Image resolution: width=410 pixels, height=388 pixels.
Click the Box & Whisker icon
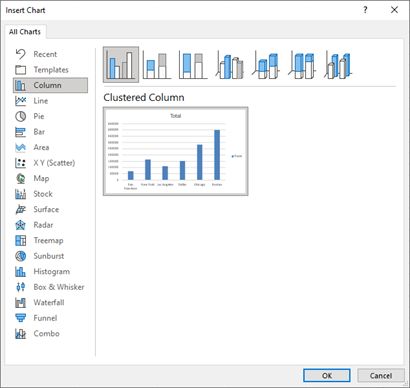point(20,287)
